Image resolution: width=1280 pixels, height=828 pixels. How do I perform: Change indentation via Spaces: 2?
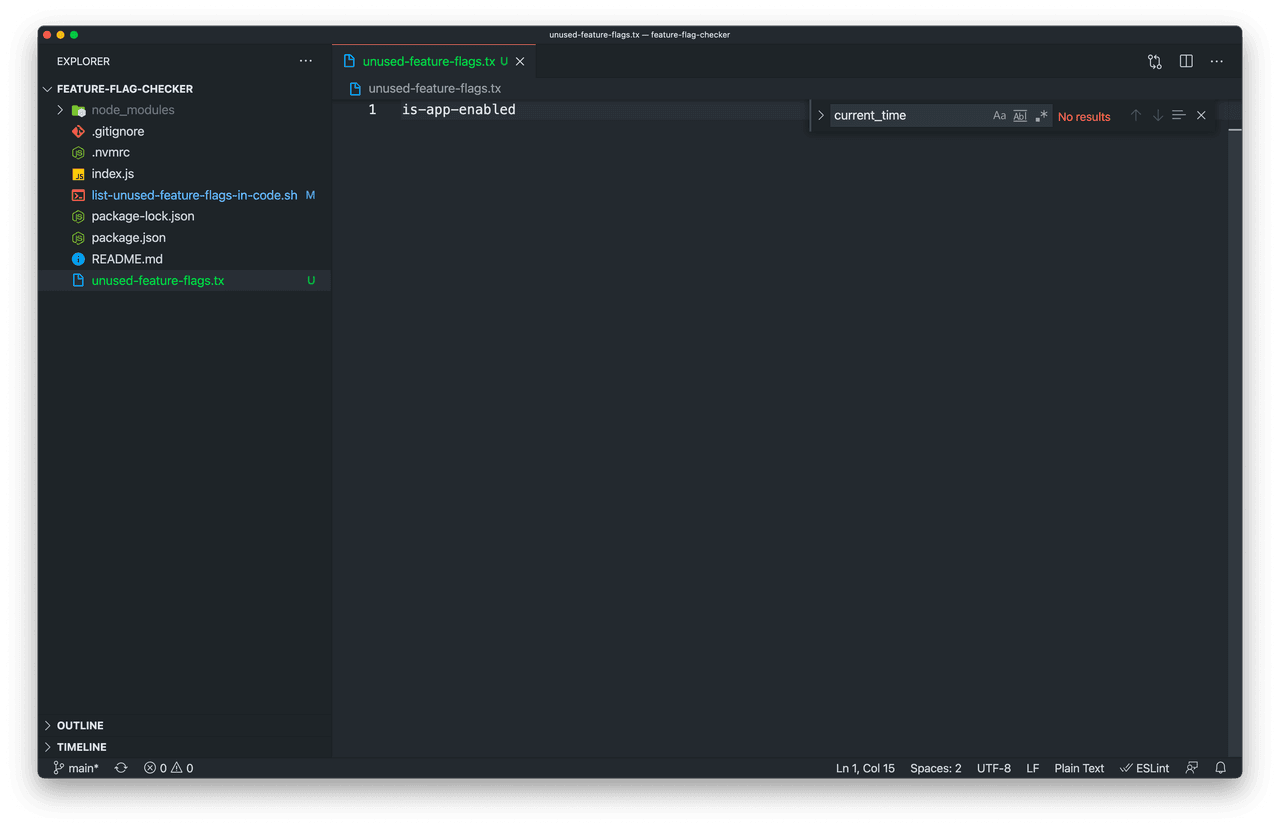[x=936, y=768]
